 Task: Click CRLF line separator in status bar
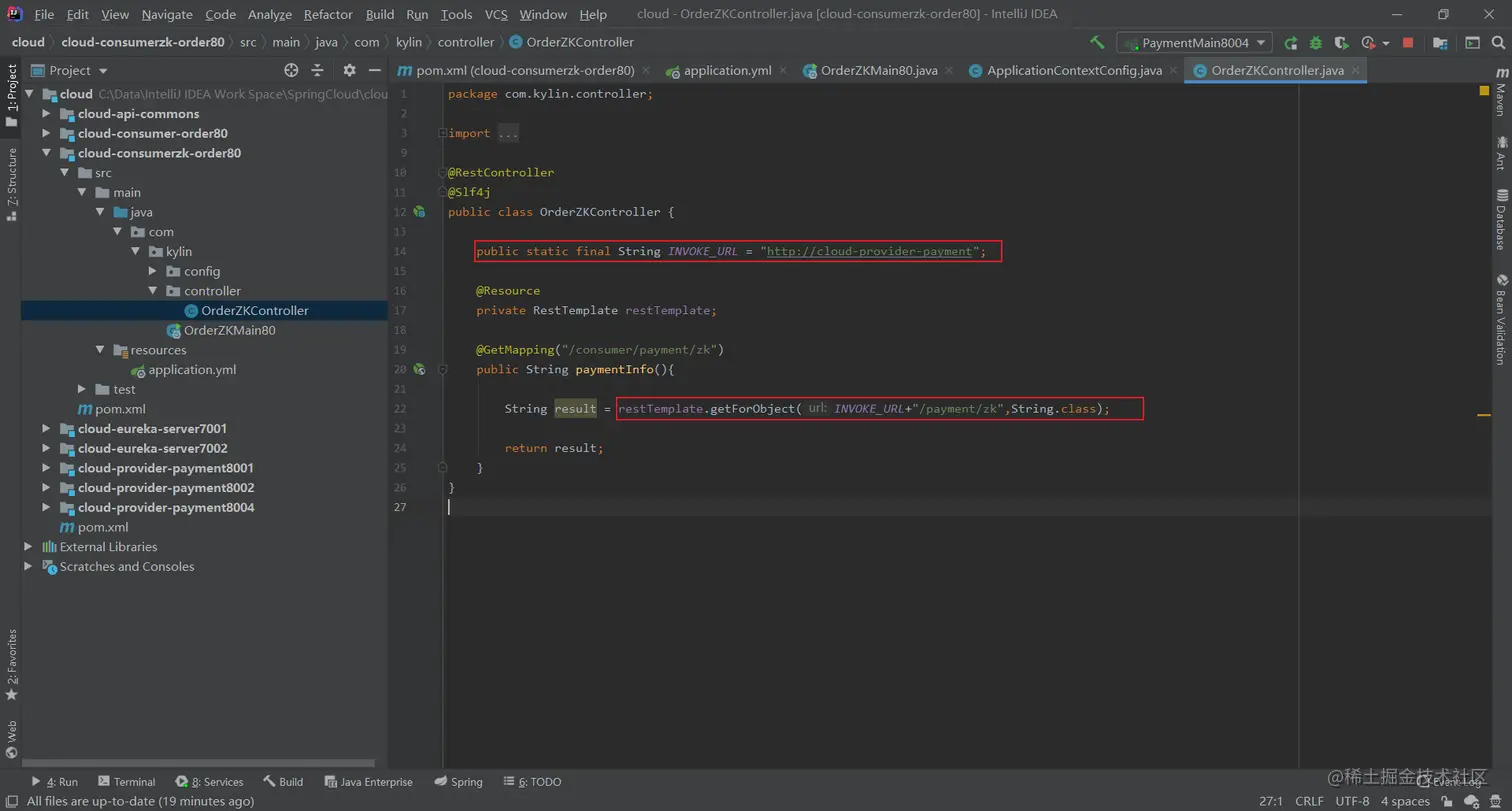point(1309,801)
